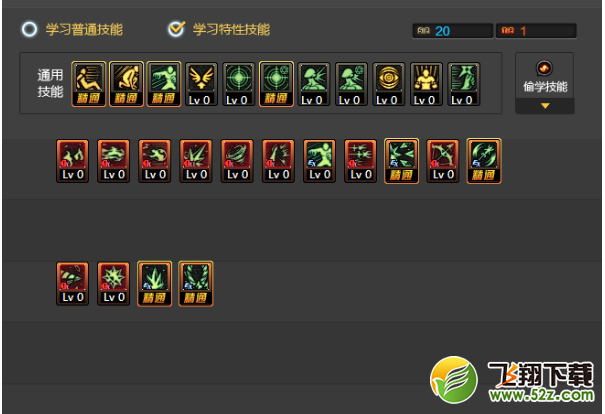Click the golden eye general skill icon
The image size is (605, 414).
pos(389,84)
